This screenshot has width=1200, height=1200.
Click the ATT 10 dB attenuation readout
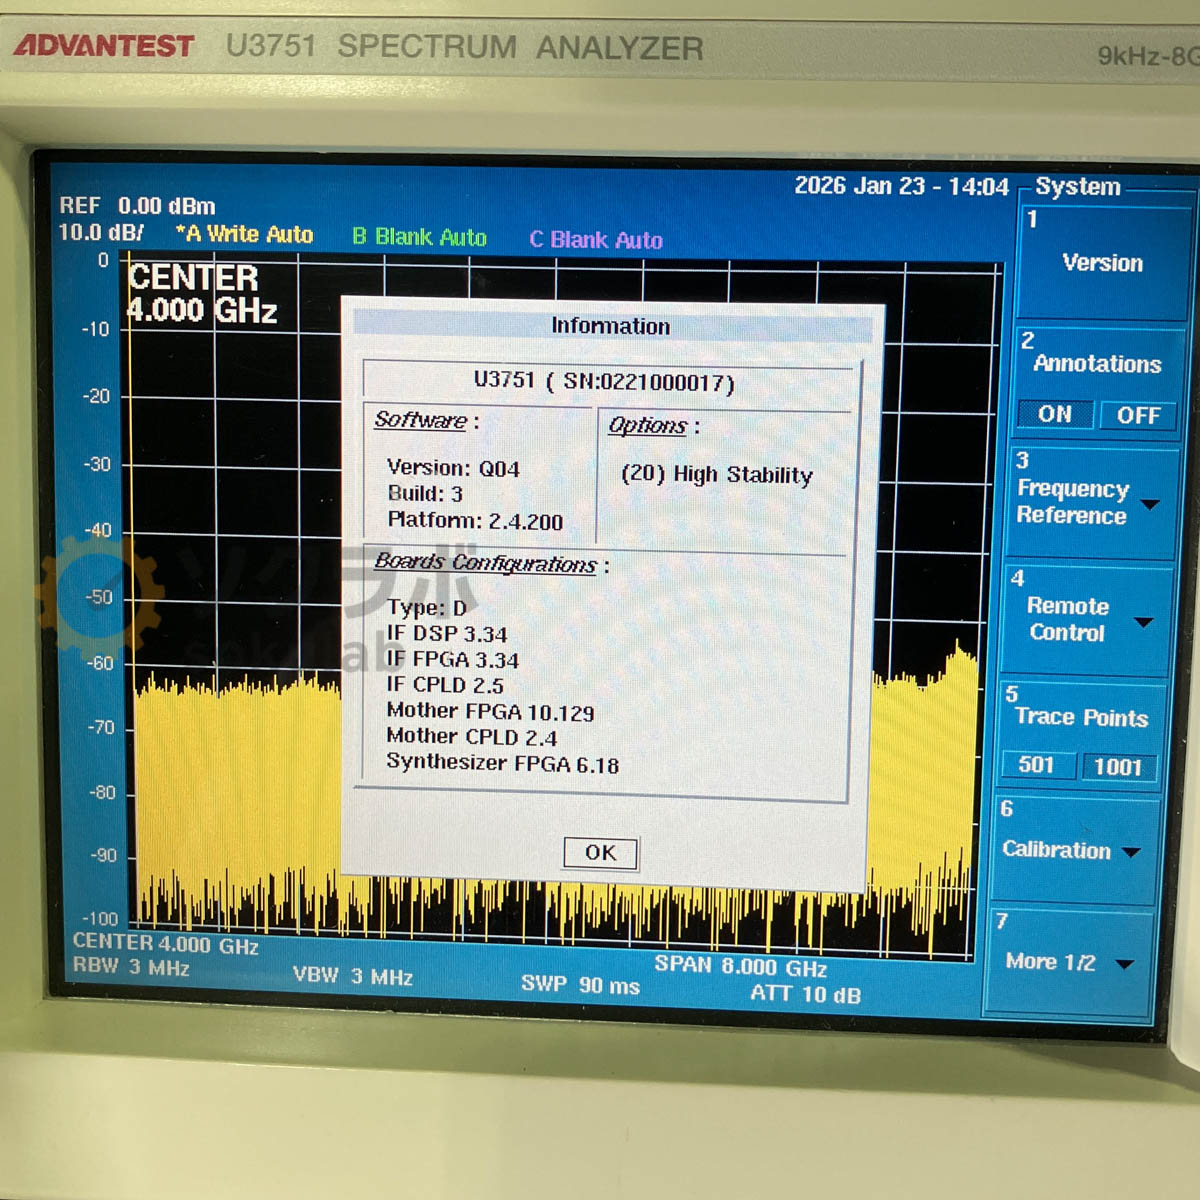pyautogui.click(x=805, y=994)
